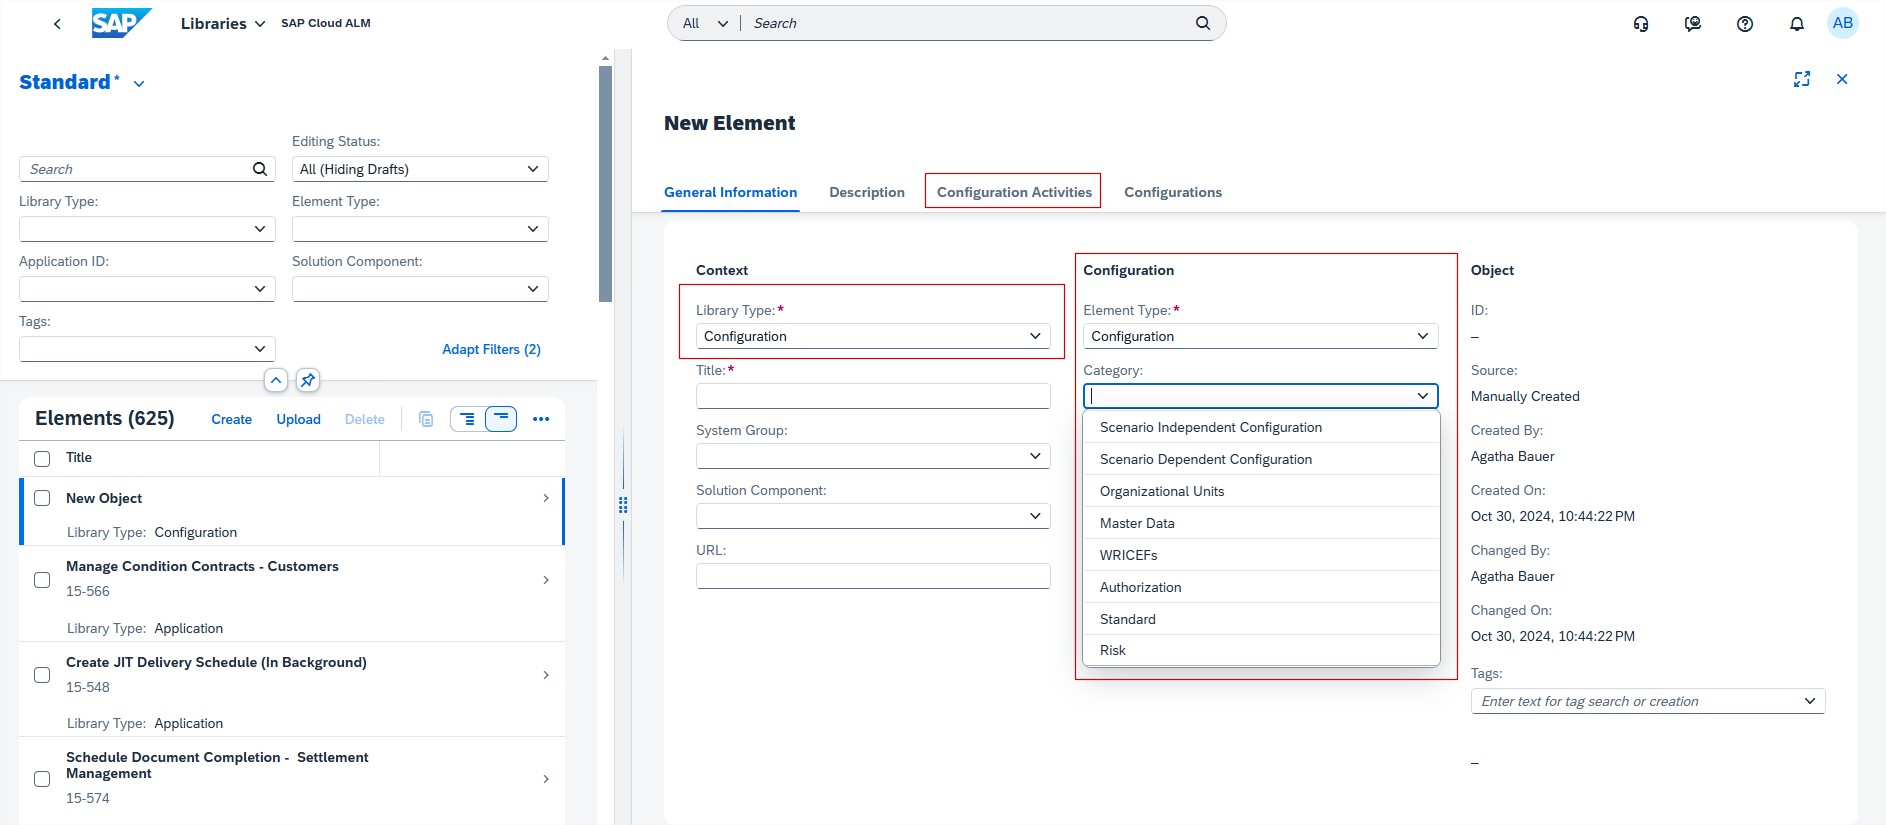Check the New Object row checkbox
The width and height of the screenshot is (1886, 825).
tap(42, 498)
